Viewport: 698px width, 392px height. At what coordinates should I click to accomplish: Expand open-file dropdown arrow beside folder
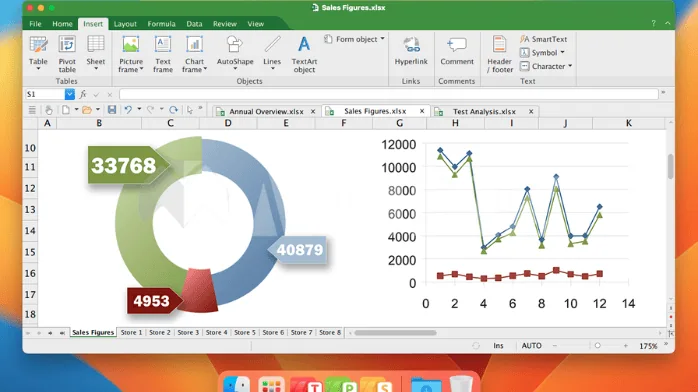(x=98, y=109)
